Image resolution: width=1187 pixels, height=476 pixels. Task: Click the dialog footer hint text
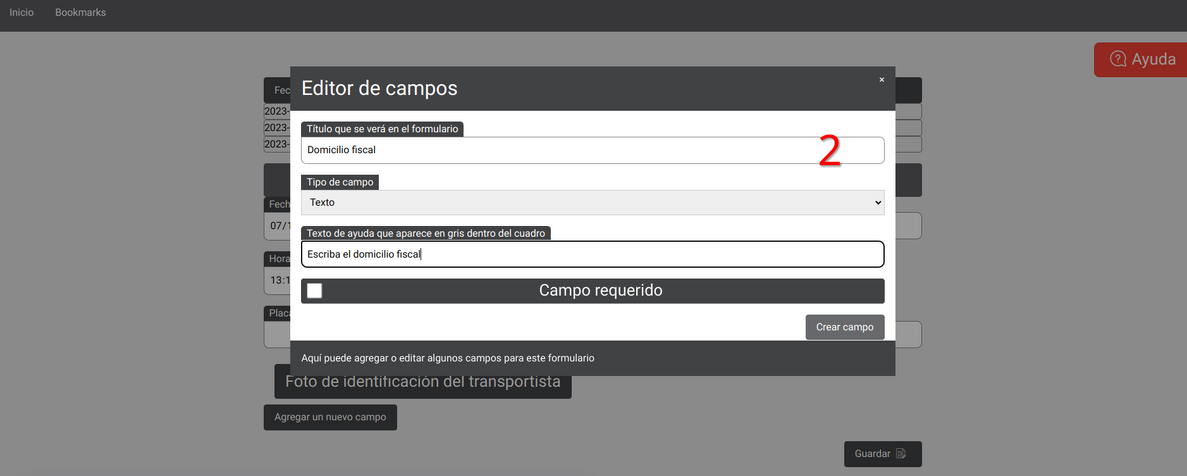[448, 358]
